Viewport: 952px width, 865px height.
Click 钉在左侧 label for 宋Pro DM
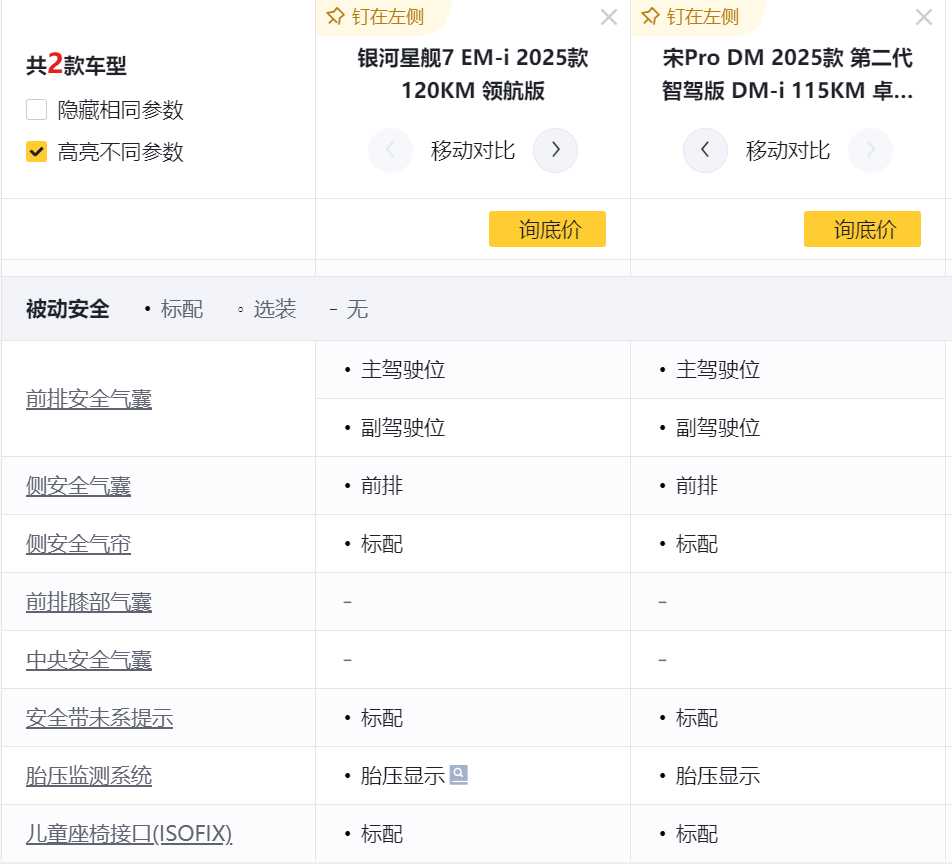tap(703, 17)
